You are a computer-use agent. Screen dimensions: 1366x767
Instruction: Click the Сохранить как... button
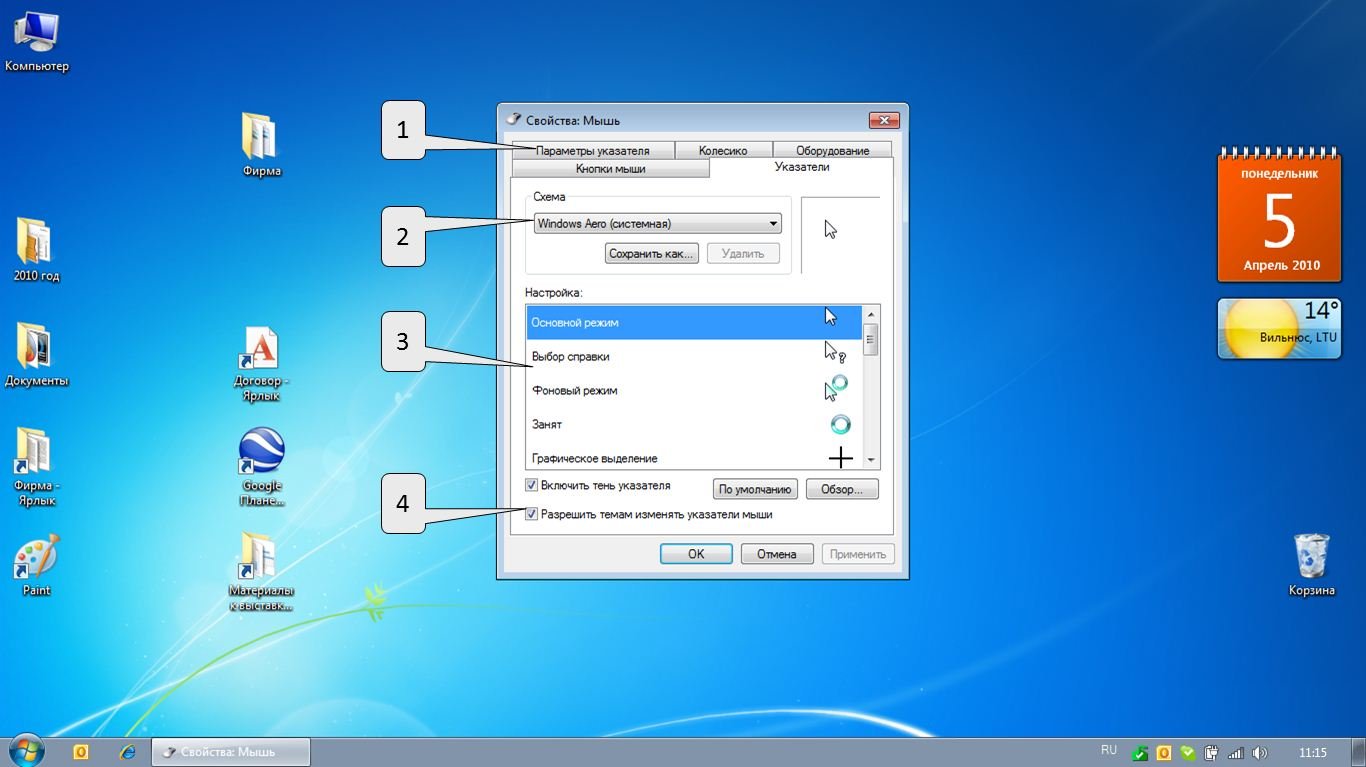click(650, 254)
